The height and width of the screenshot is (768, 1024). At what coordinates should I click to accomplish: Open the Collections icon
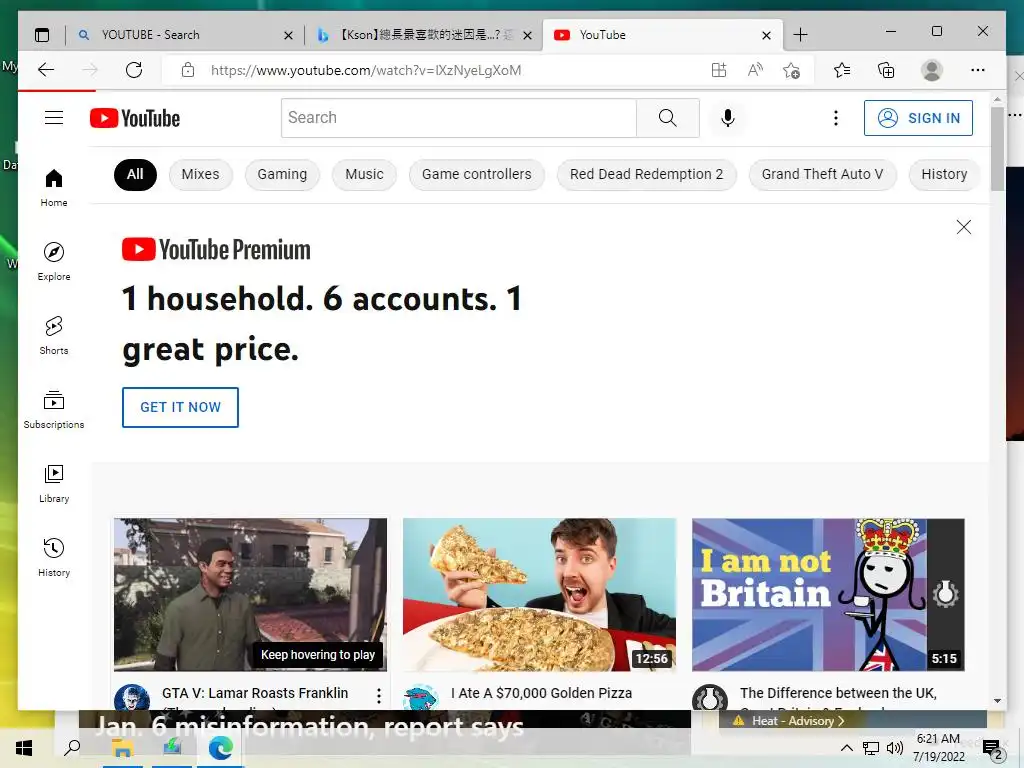click(x=886, y=70)
